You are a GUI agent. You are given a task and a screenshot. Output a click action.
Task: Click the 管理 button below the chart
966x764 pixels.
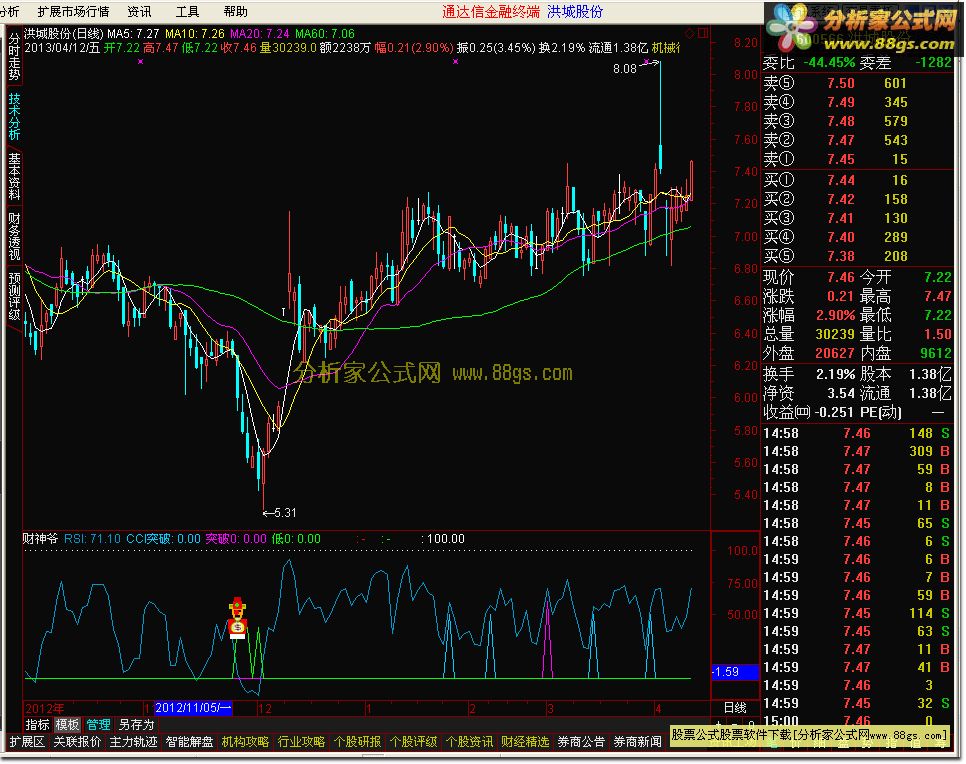click(99, 725)
